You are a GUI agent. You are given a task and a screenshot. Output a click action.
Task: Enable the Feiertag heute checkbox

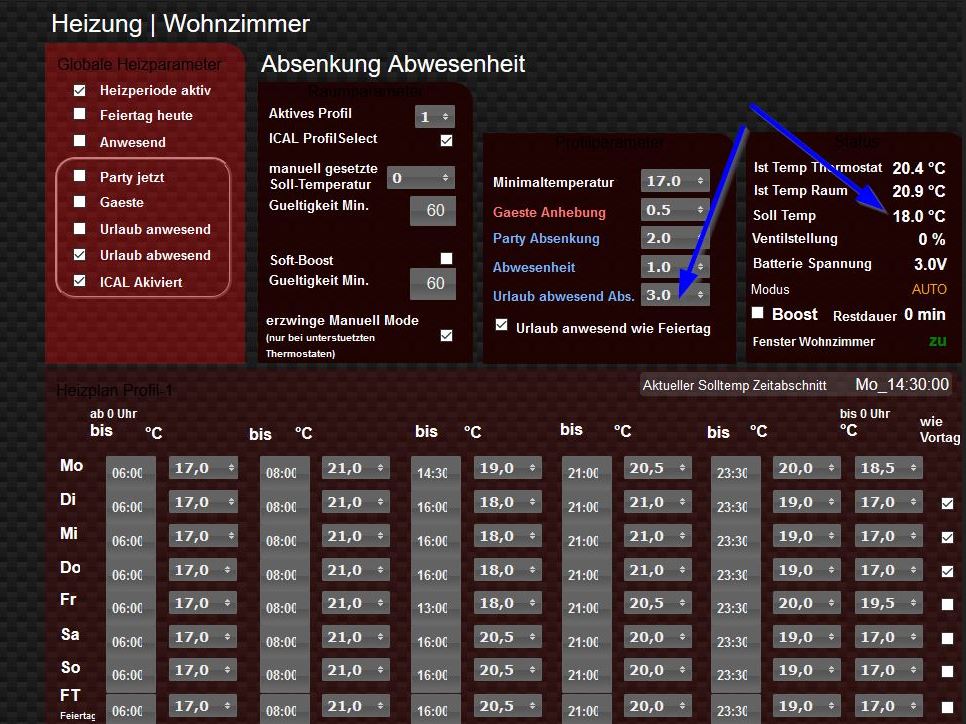pos(79,114)
